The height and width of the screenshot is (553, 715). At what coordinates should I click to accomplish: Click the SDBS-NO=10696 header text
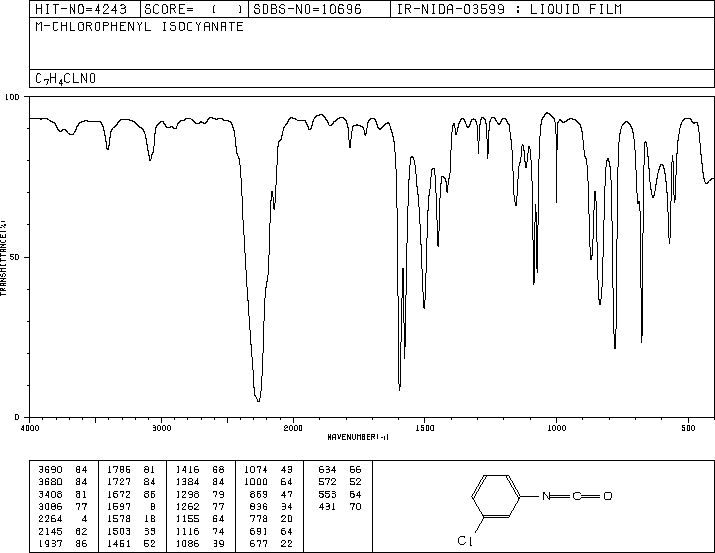tap(307, 9)
